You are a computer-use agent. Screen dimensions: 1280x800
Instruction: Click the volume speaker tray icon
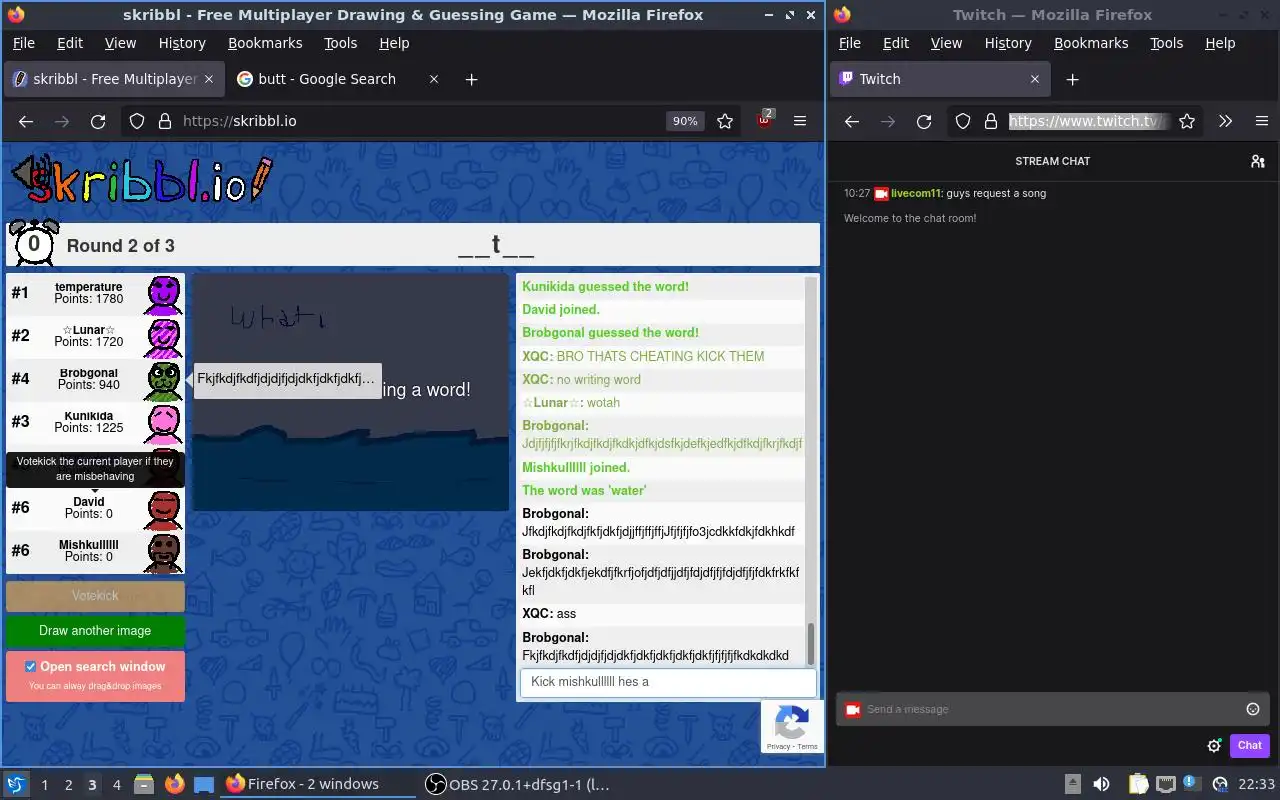(x=1101, y=784)
